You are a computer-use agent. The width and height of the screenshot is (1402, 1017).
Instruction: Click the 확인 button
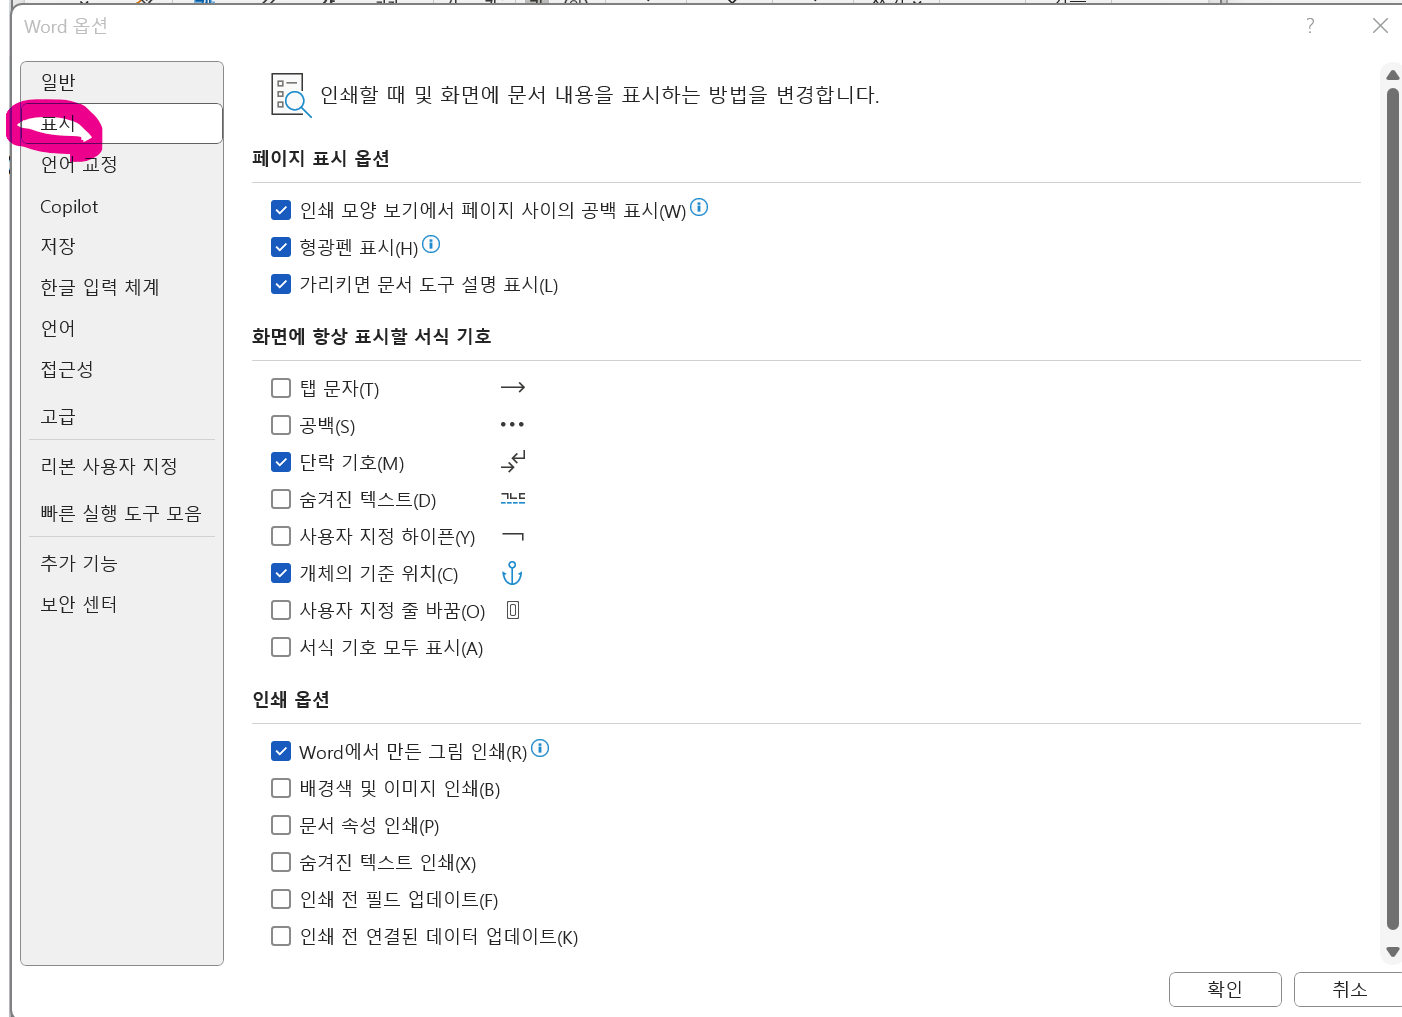pyautogui.click(x=1225, y=989)
